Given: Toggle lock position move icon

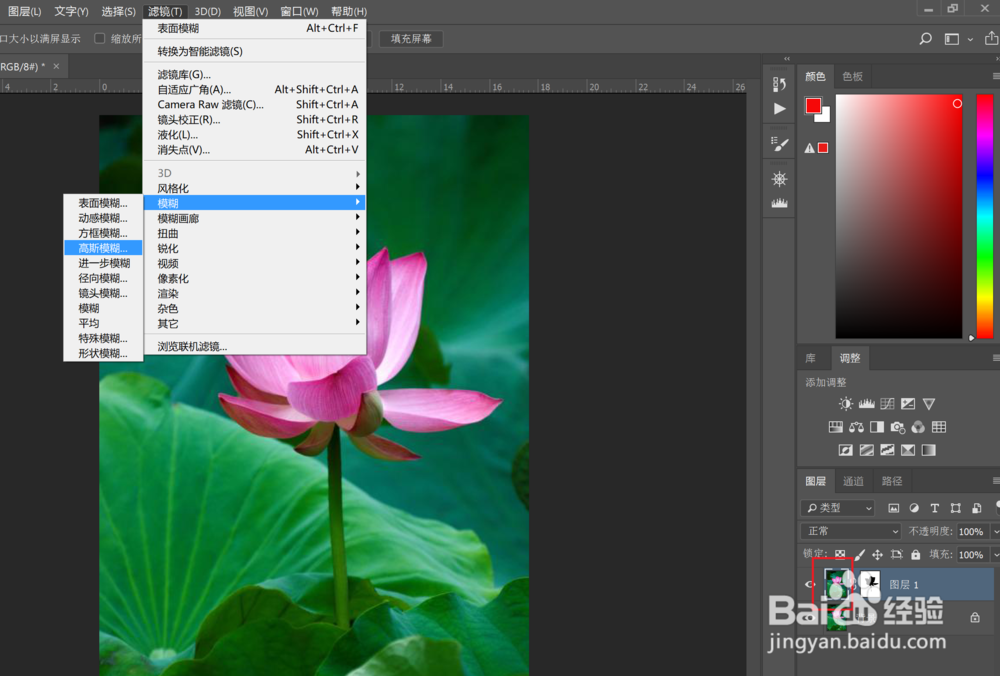Looking at the screenshot, I should click(x=878, y=554).
